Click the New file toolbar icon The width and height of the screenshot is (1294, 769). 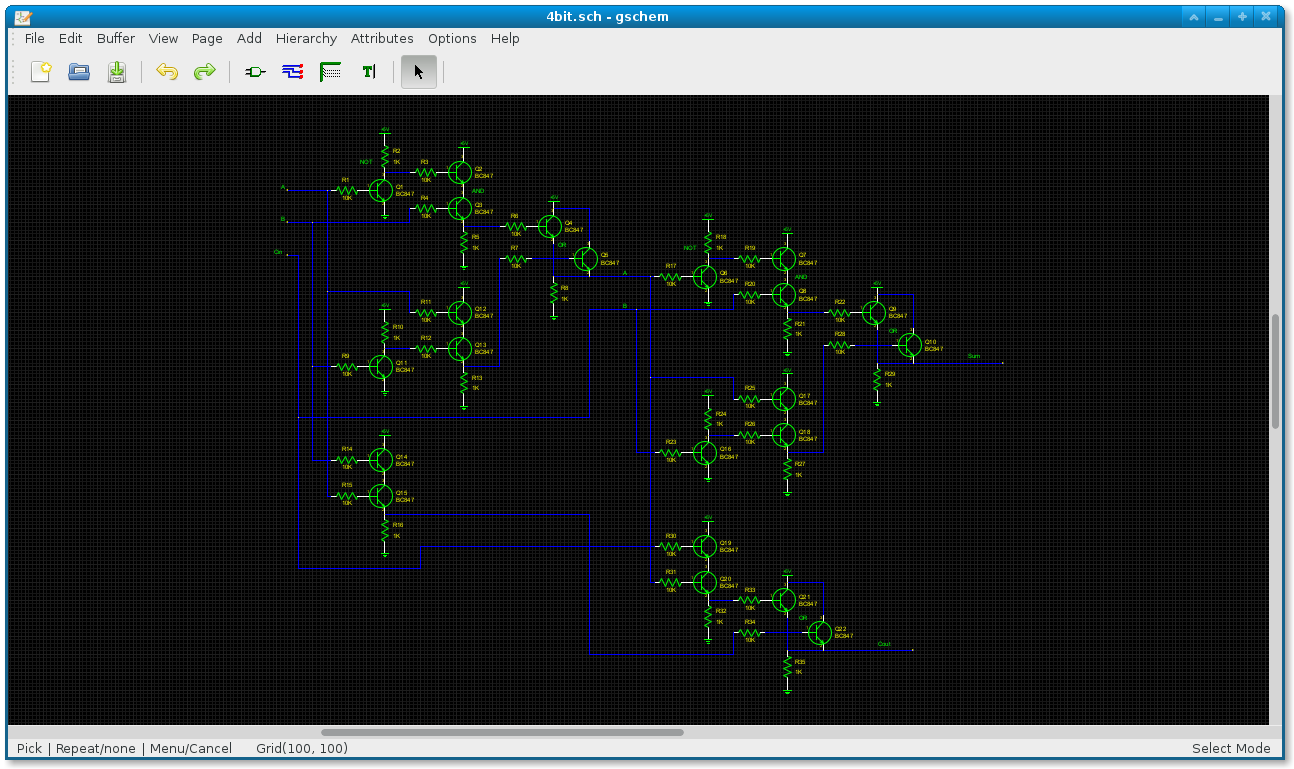pyautogui.click(x=41, y=72)
